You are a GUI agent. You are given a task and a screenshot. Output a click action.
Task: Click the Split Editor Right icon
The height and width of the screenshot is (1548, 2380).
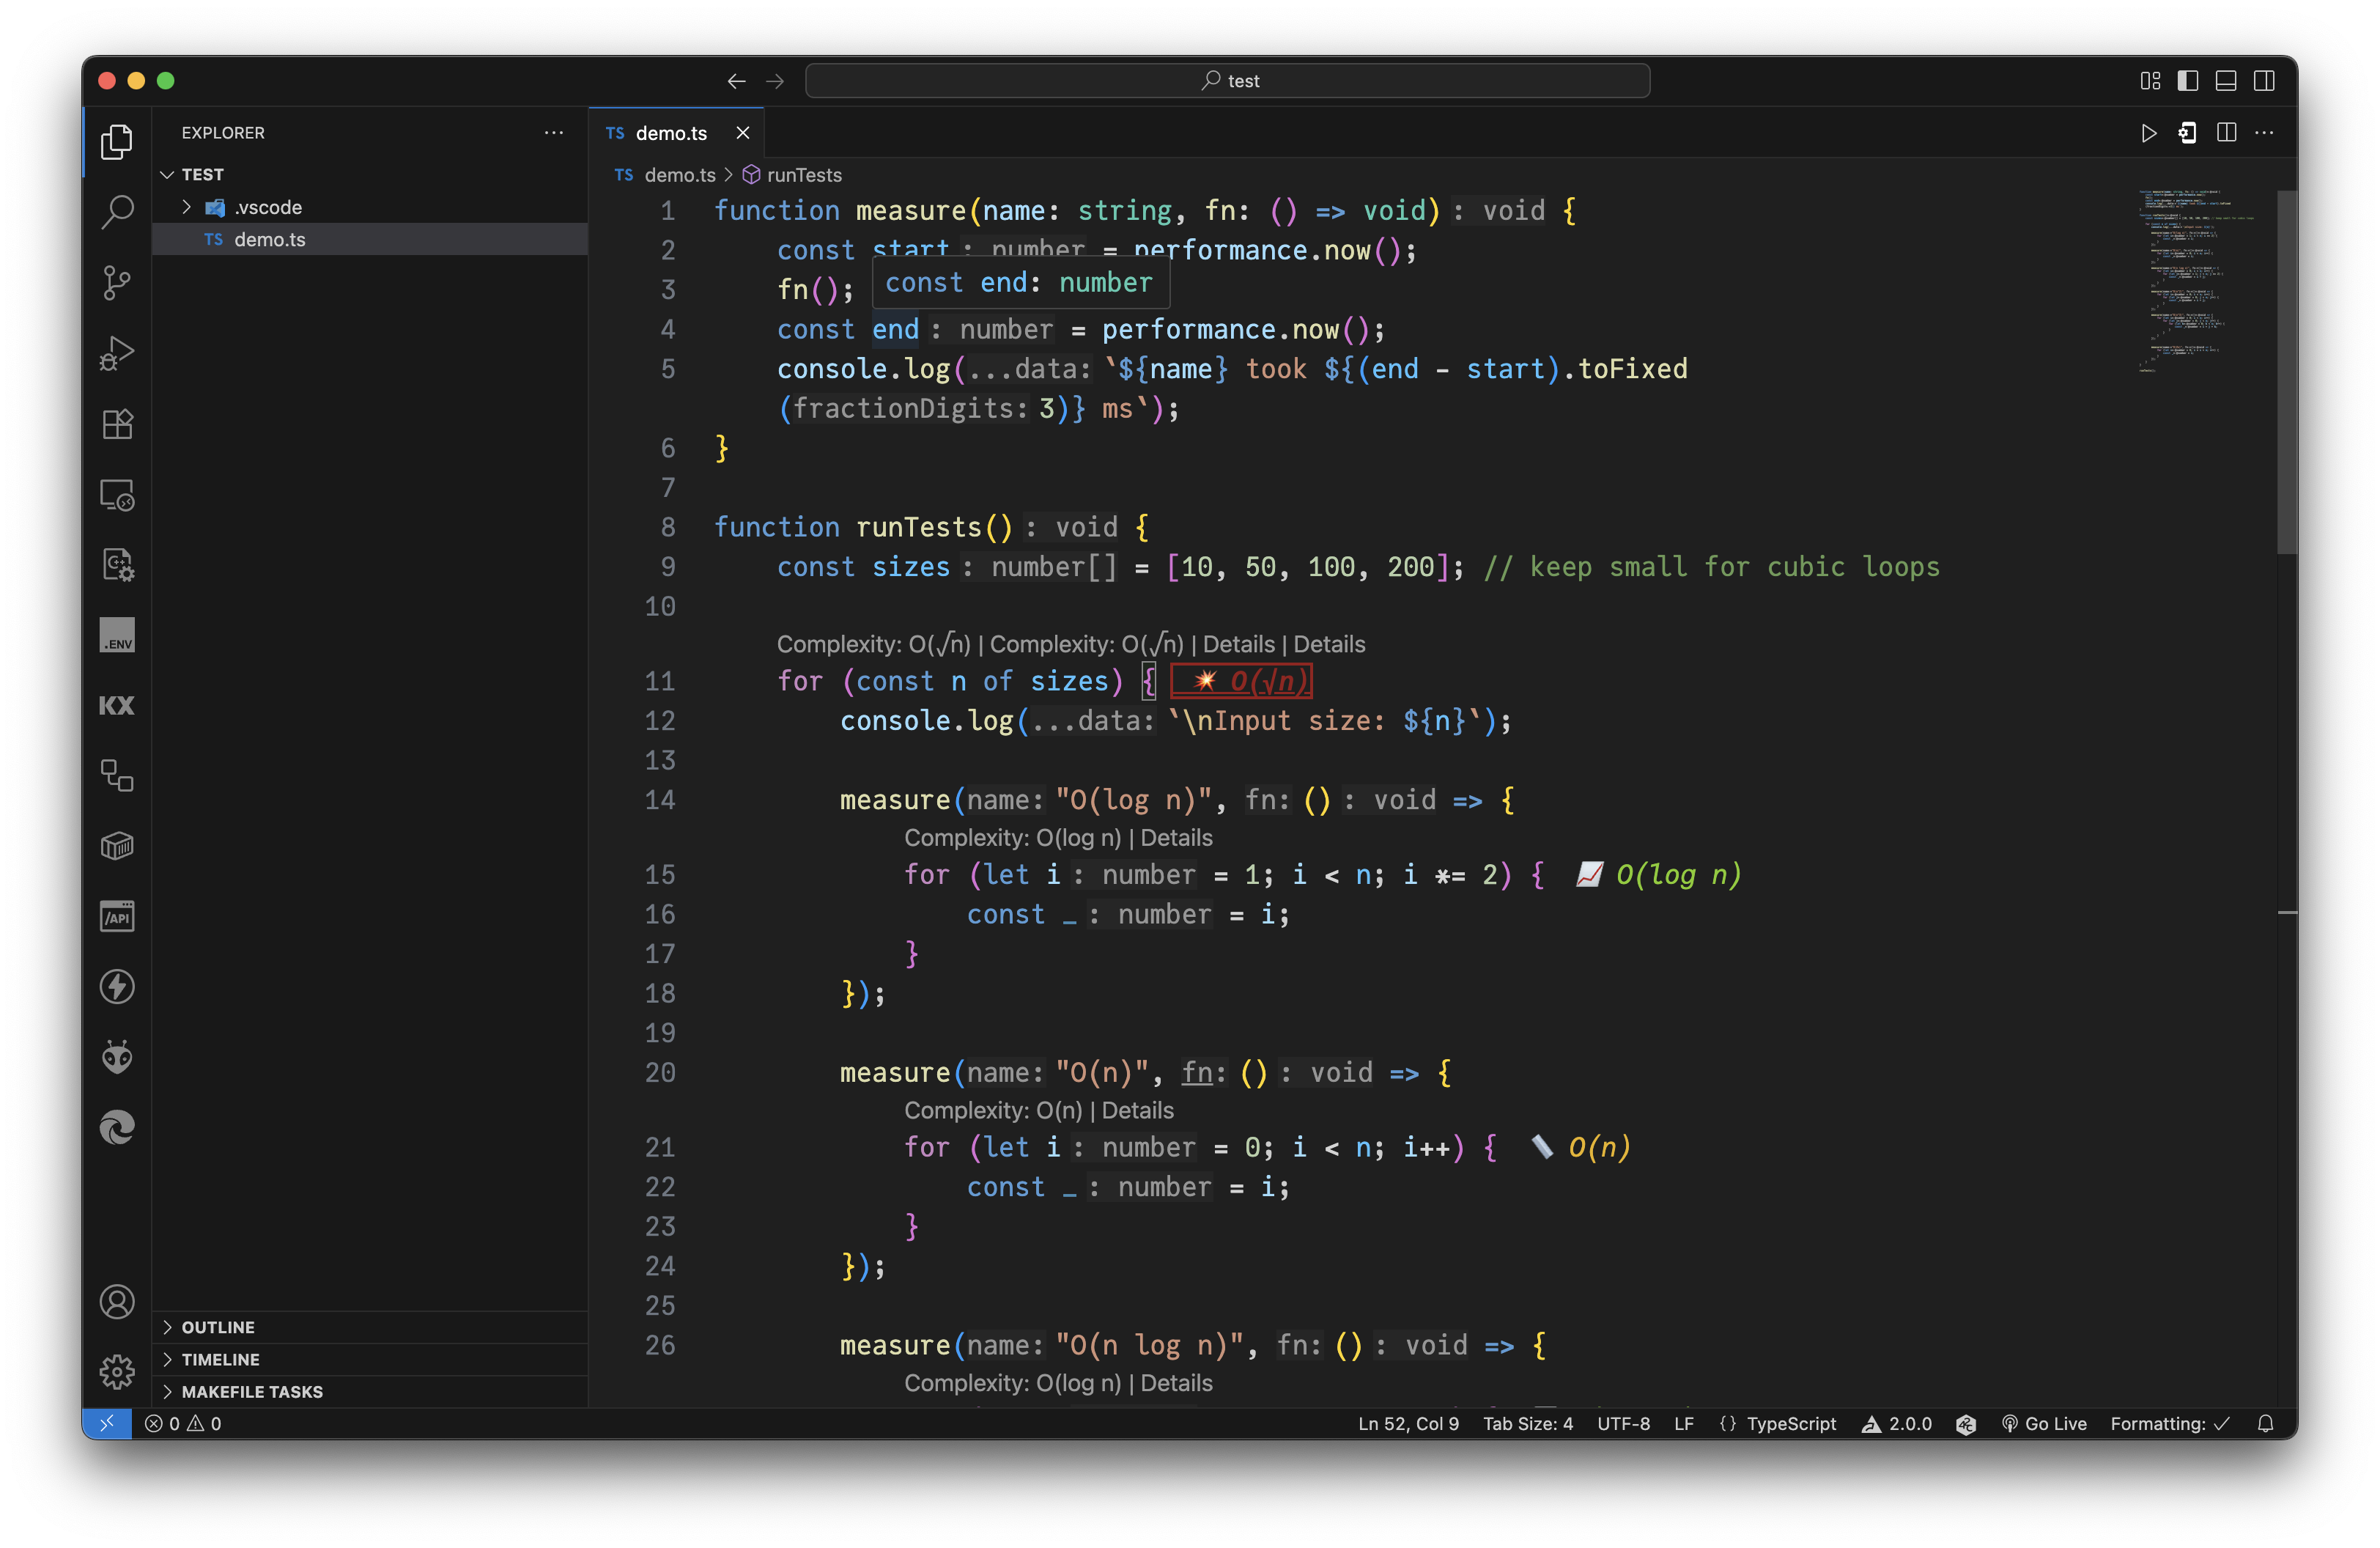coord(2226,133)
